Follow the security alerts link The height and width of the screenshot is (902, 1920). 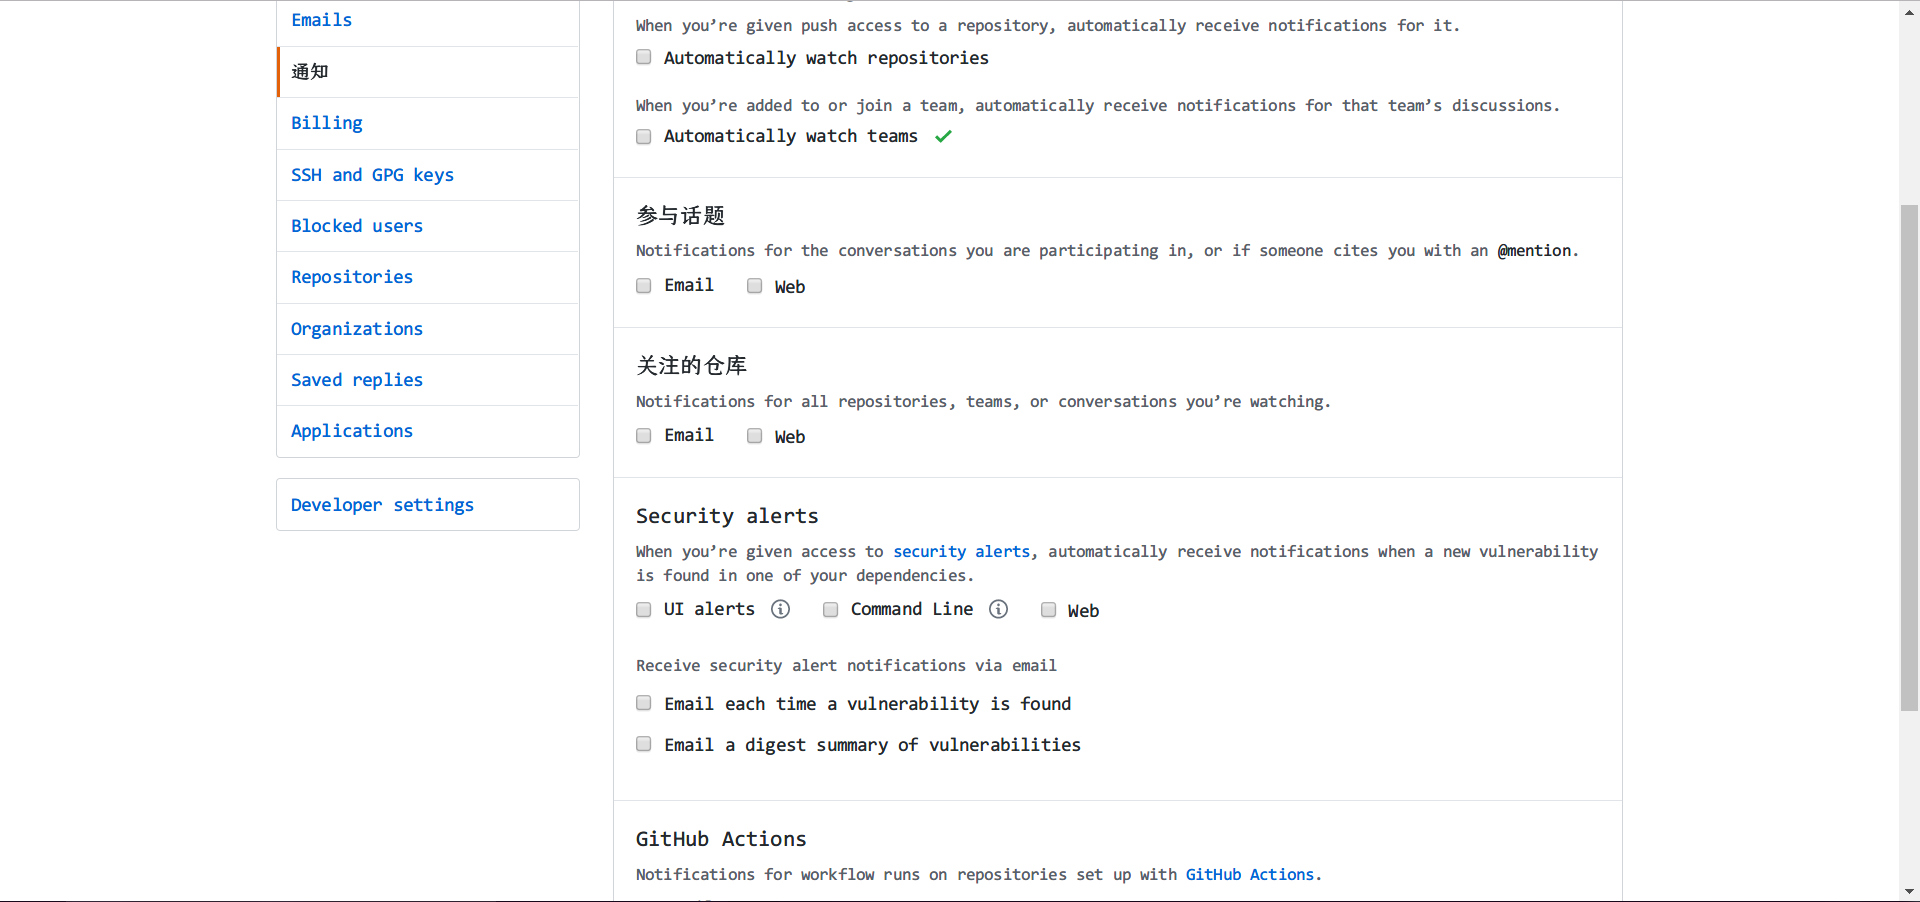(x=961, y=551)
